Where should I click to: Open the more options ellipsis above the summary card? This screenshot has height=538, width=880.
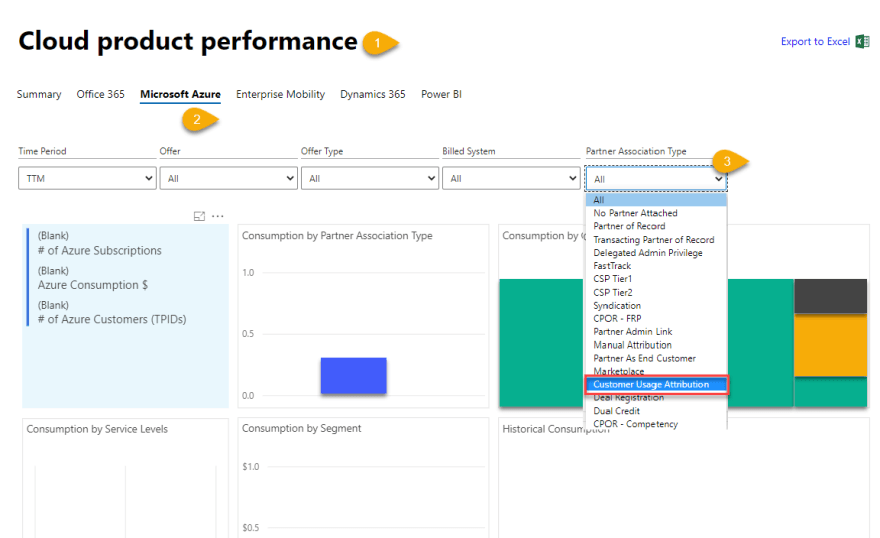218,216
